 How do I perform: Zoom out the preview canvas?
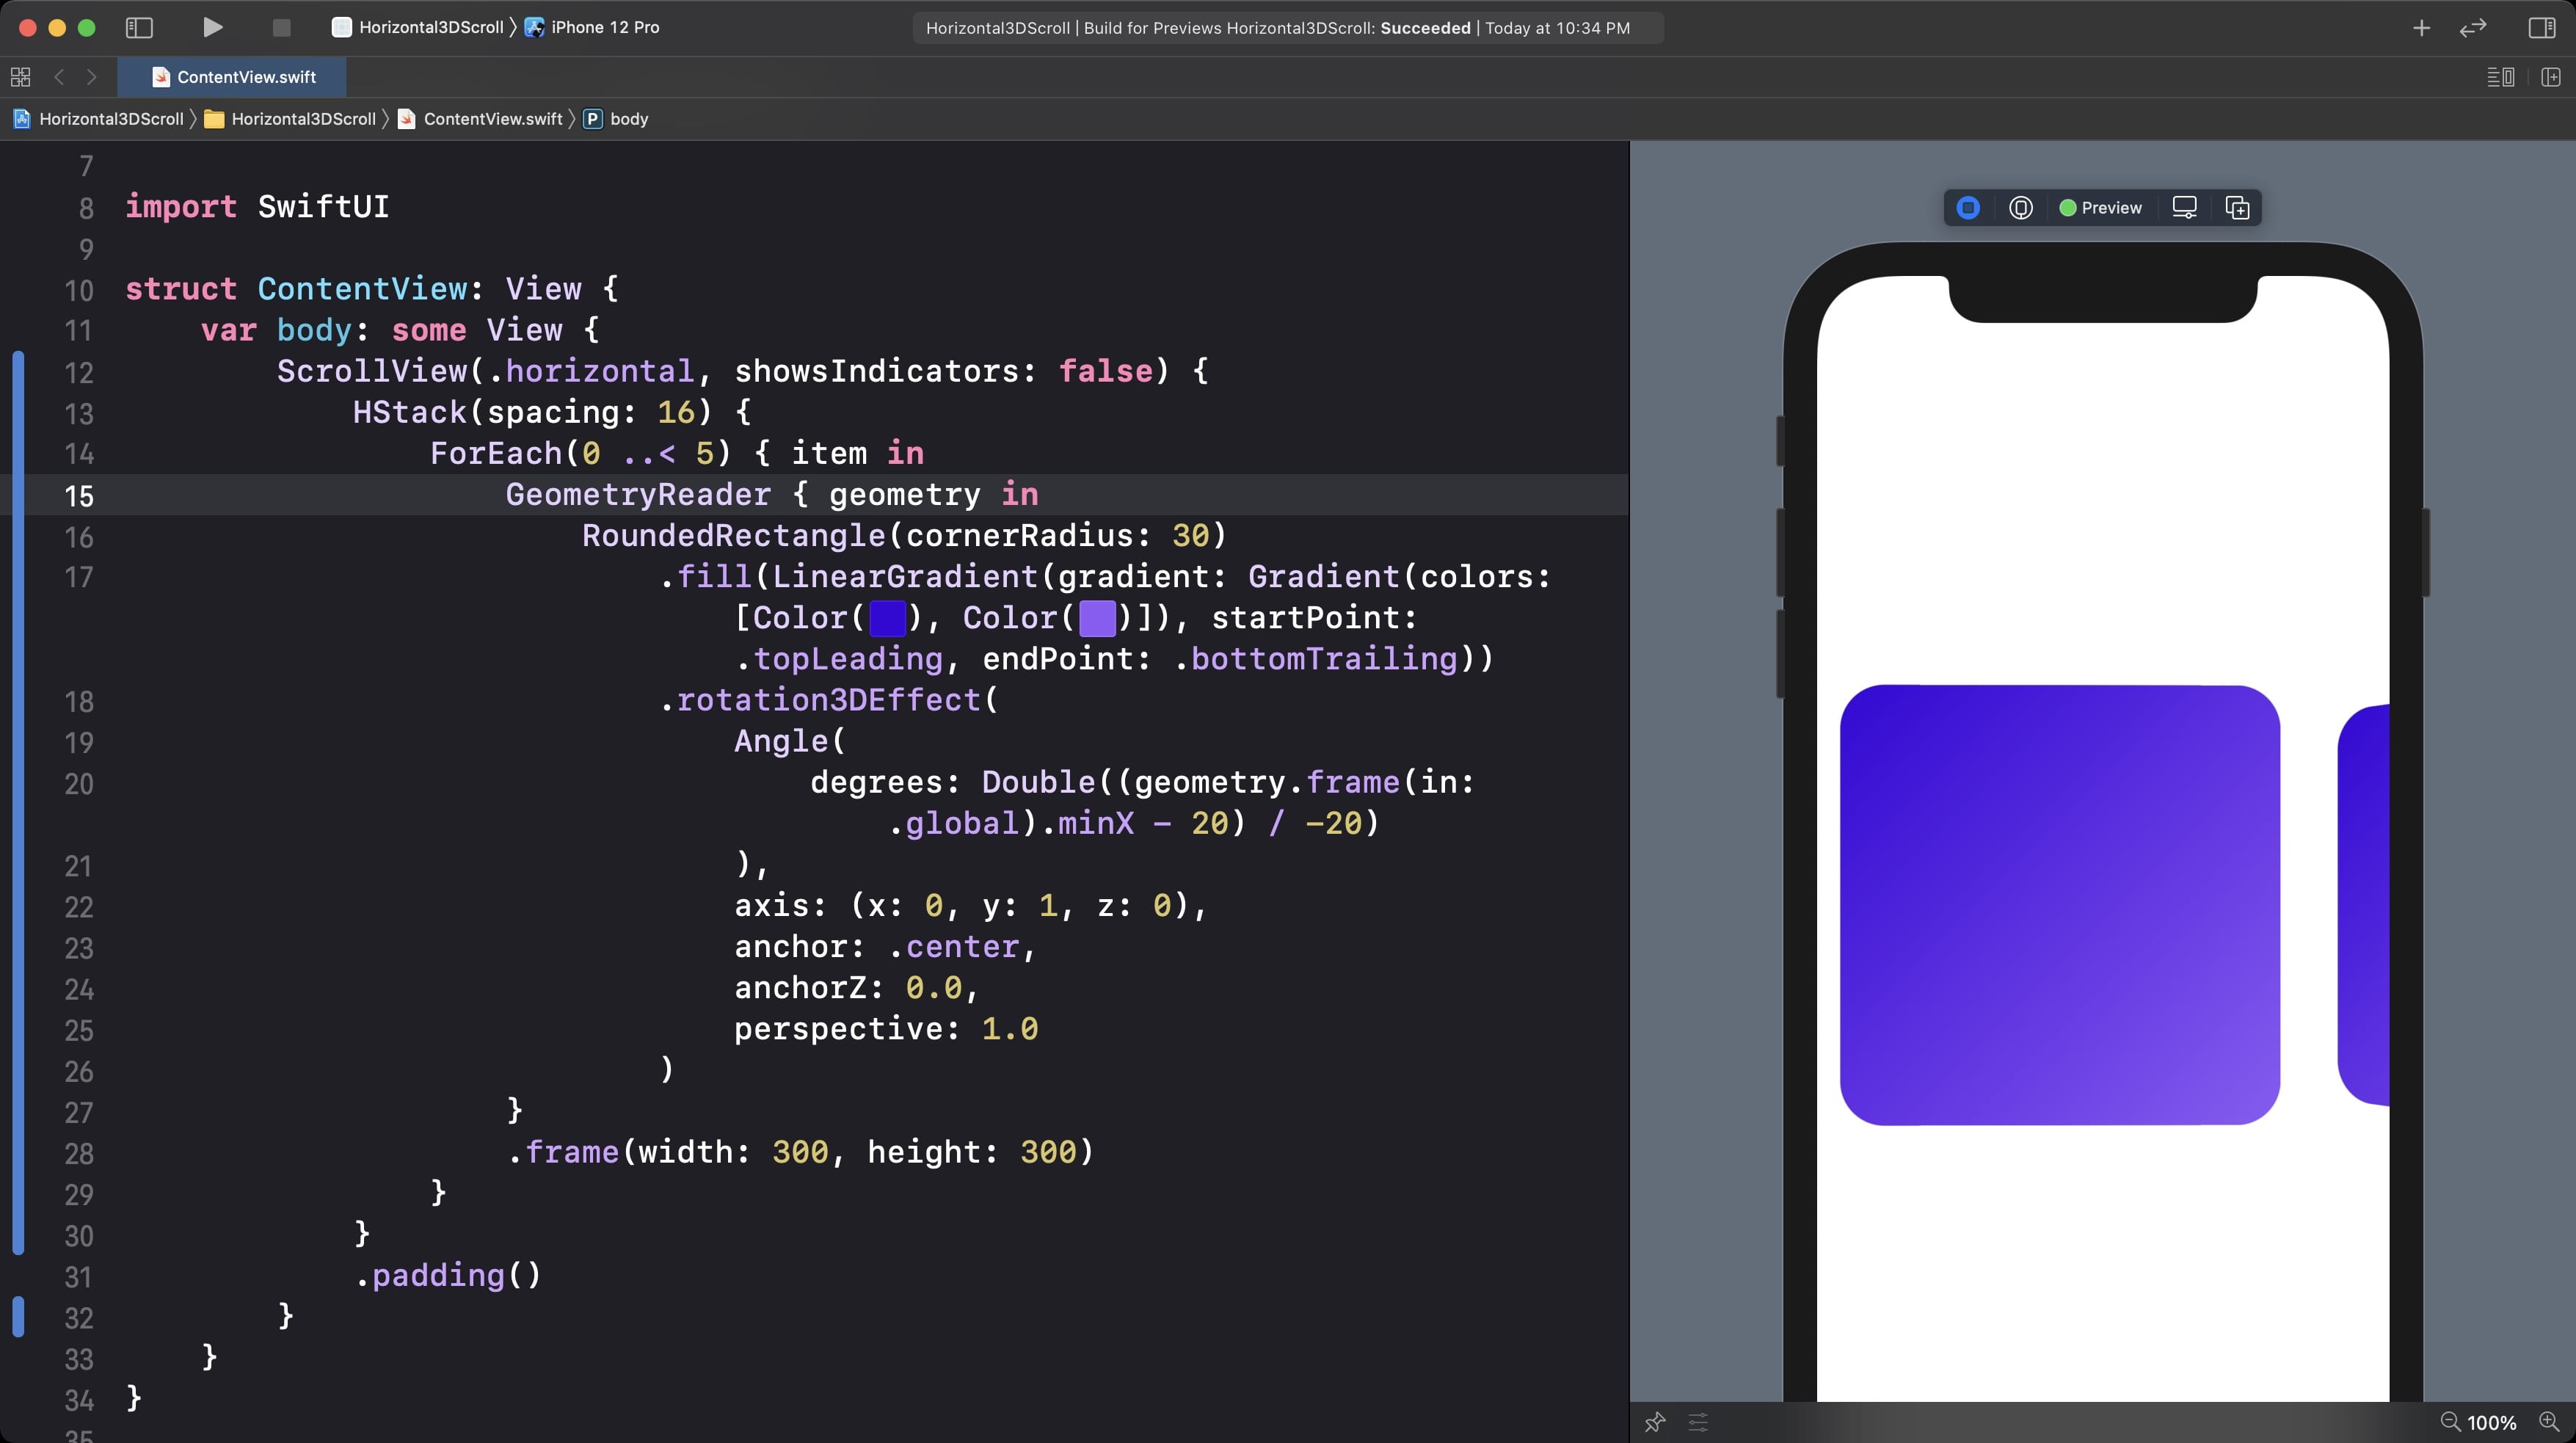coord(2450,1421)
